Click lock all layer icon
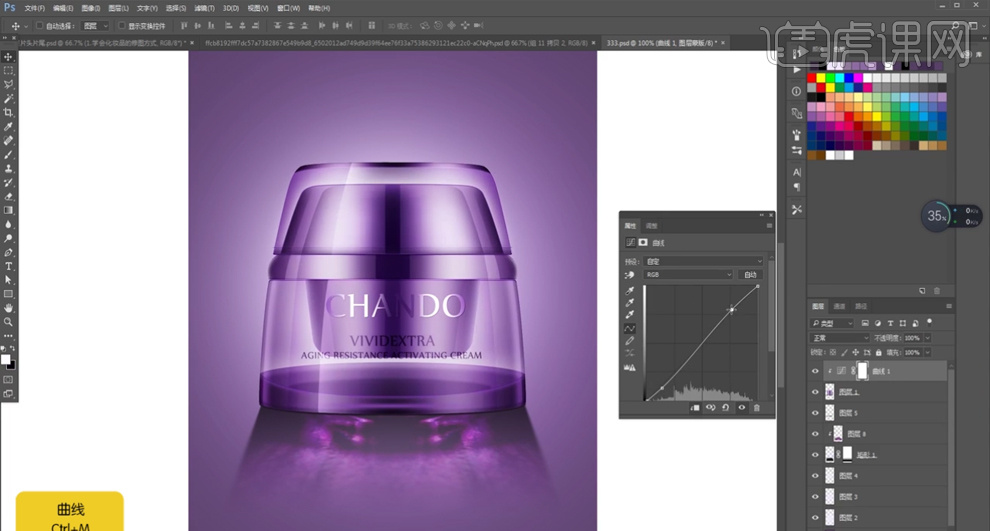This screenshot has height=531, width=990. tap(878, 352)
